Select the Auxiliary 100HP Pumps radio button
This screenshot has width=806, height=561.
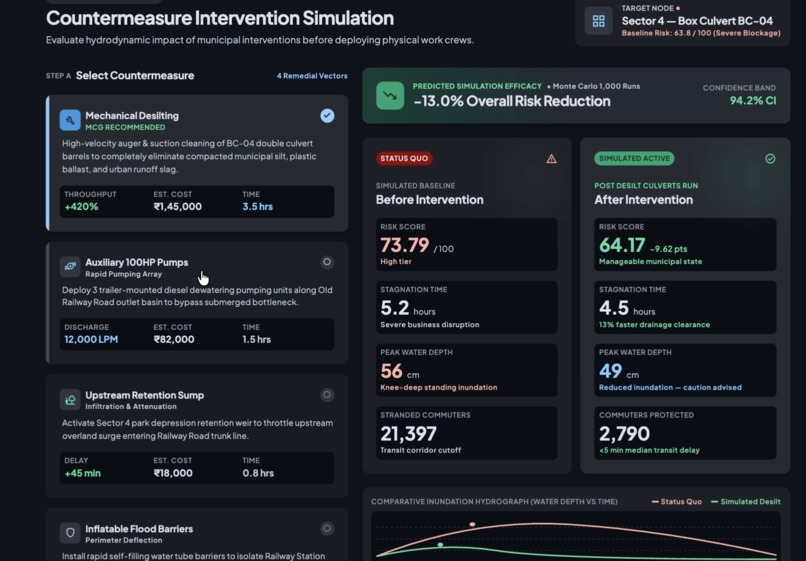[327, 262]
